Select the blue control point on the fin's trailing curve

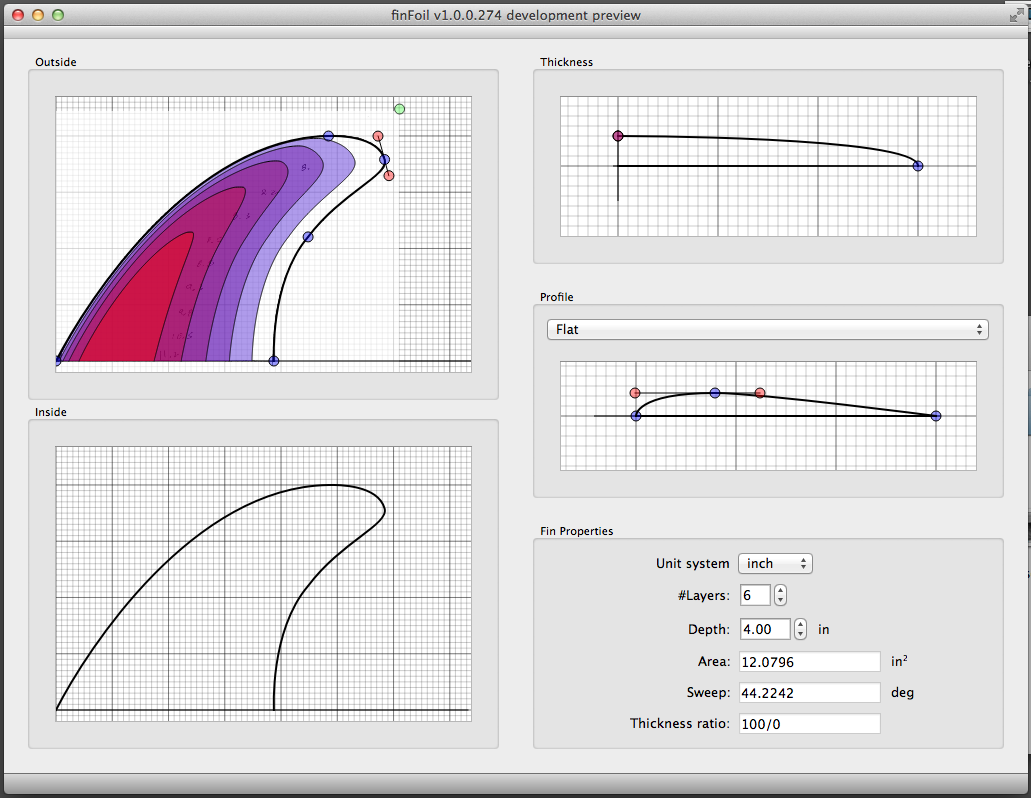[308, 236]
